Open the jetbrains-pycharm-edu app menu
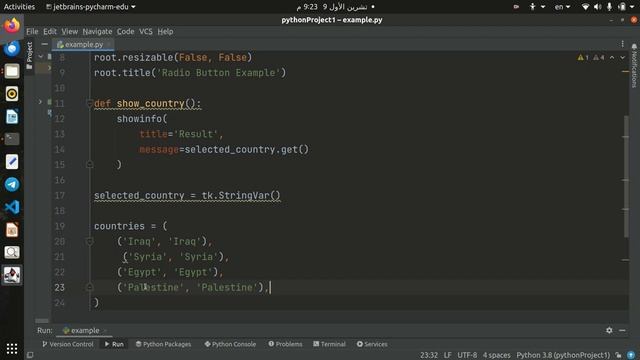 pos(91,7)
